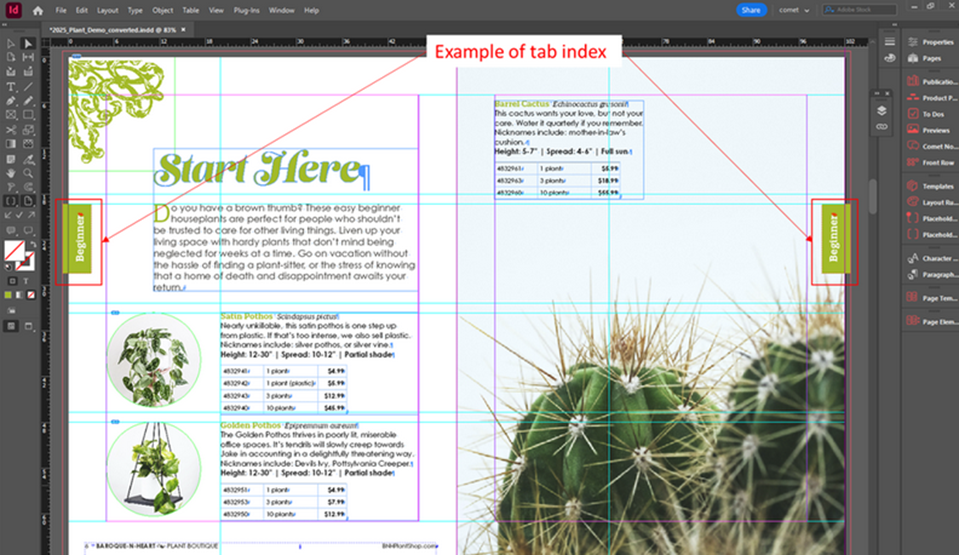Open the Character panel
Image resolution: width=959 pixels, height=555 pixels.
(931, 258)
